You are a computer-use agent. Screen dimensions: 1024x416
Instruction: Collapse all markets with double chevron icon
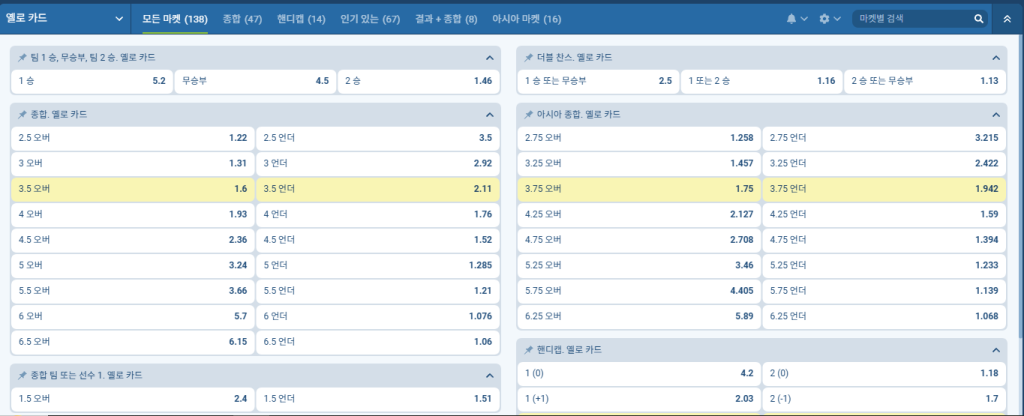(1007, 19)
